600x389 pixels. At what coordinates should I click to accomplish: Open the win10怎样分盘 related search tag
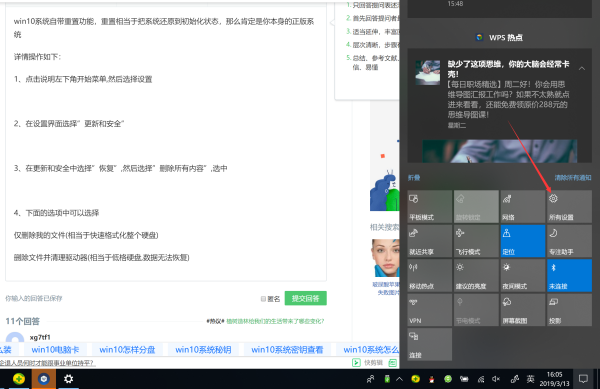tap(127, 350)
